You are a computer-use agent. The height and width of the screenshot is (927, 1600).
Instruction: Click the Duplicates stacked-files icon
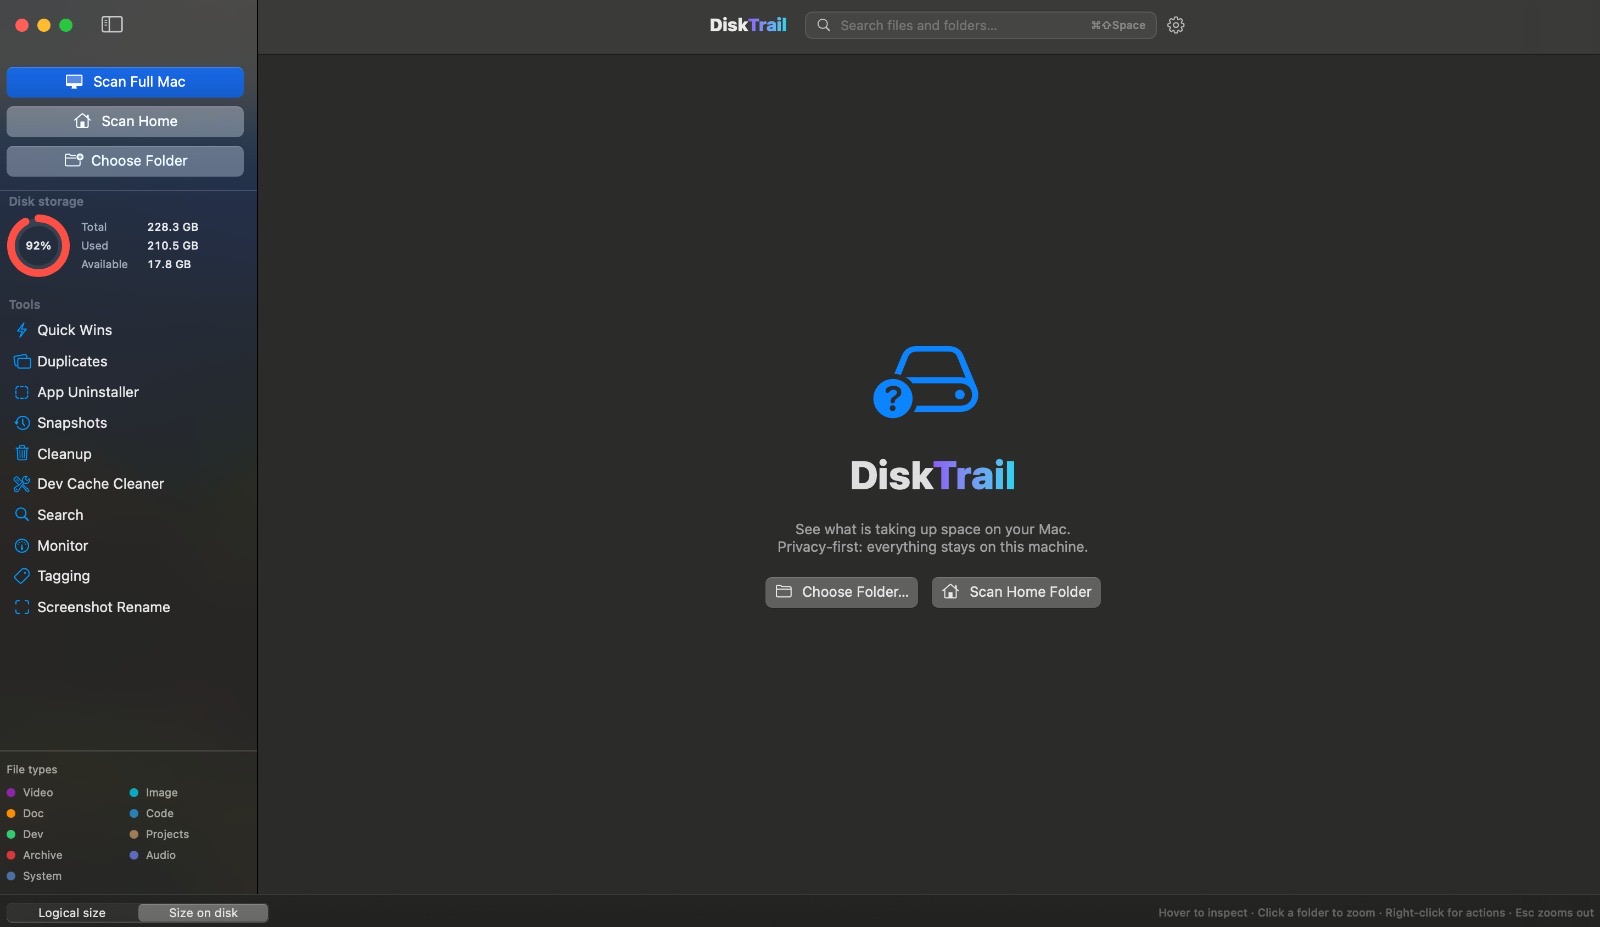(22, 361)
